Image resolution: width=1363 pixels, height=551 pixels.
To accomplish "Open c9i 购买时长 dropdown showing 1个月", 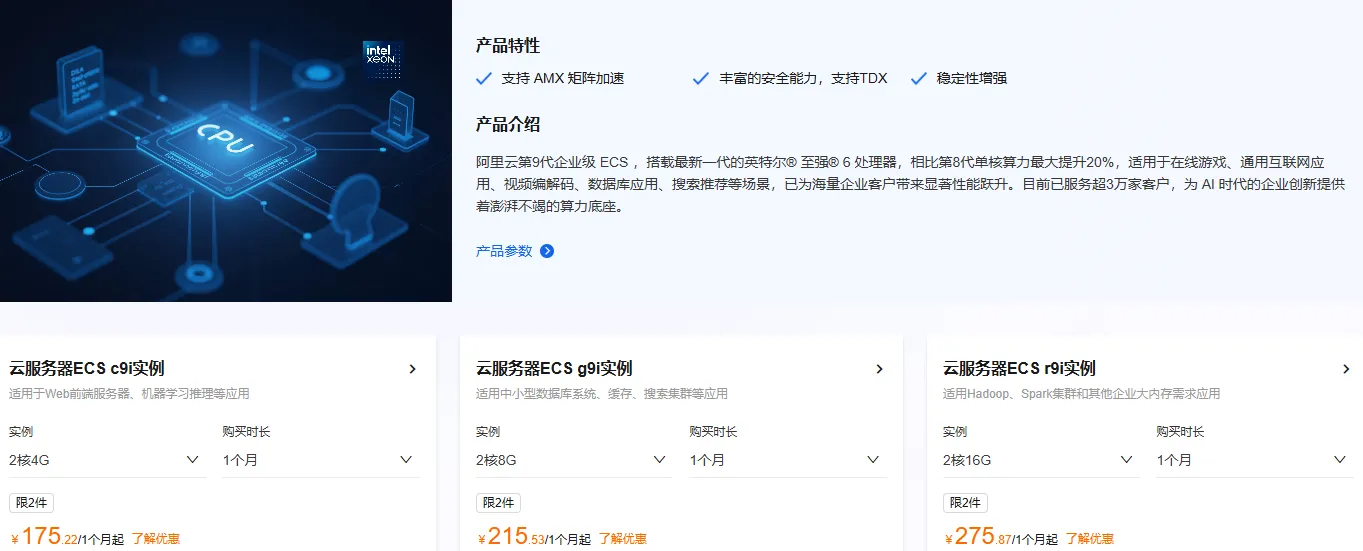I will pyautogui.click(x=320, y=460).
